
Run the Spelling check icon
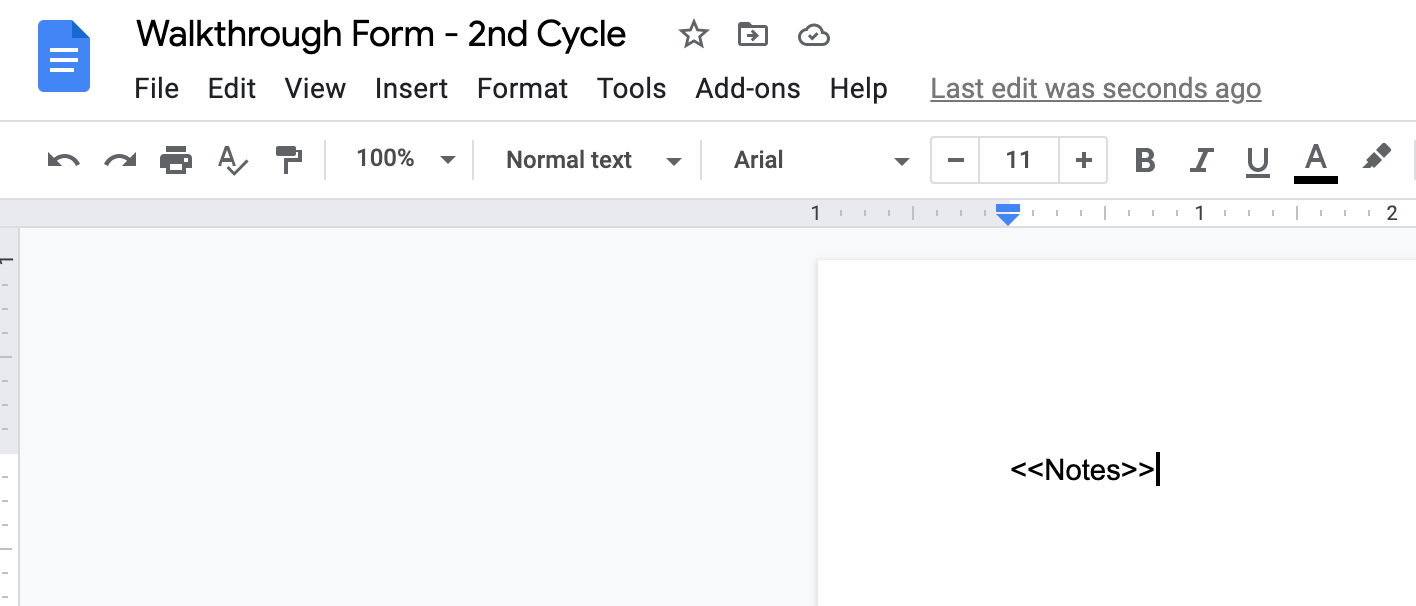[x=232, y=160]
